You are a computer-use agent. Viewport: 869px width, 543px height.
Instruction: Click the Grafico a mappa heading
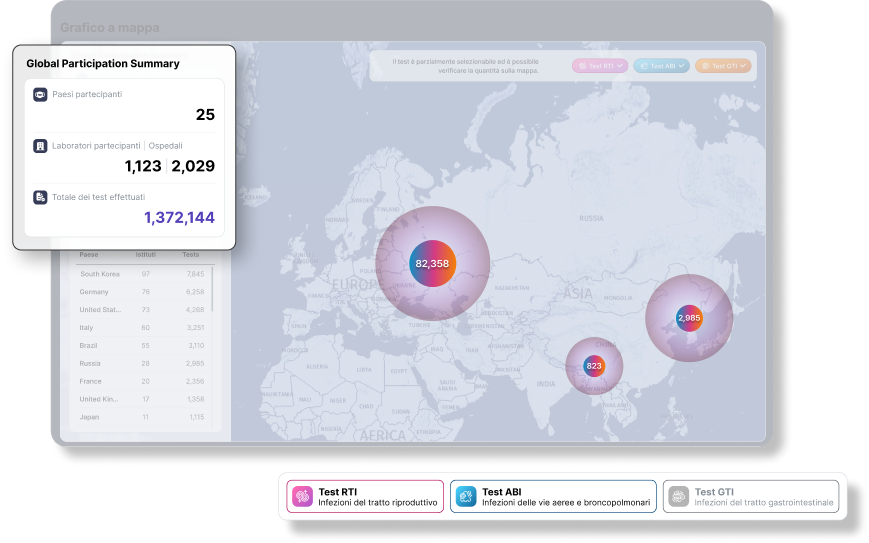[110, 28]
